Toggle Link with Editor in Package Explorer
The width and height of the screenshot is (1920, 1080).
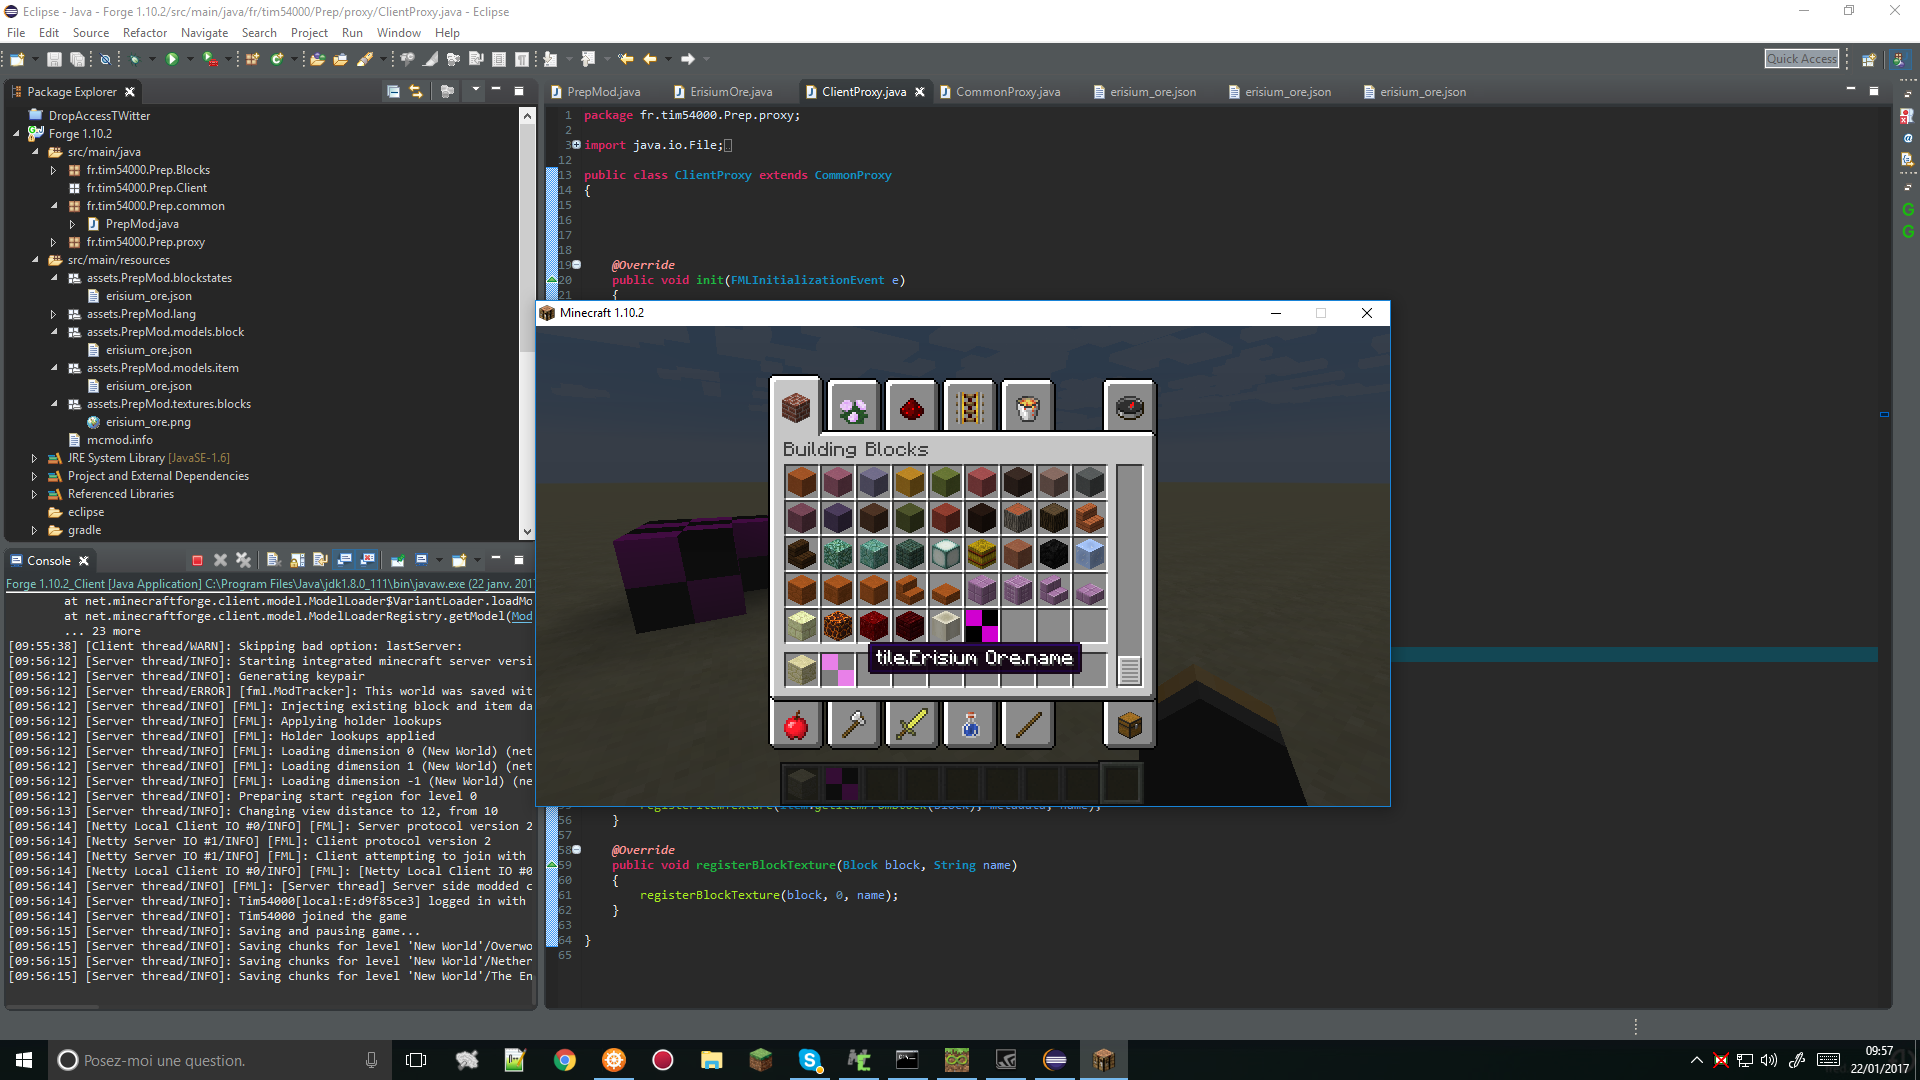(x=416, y=92)
